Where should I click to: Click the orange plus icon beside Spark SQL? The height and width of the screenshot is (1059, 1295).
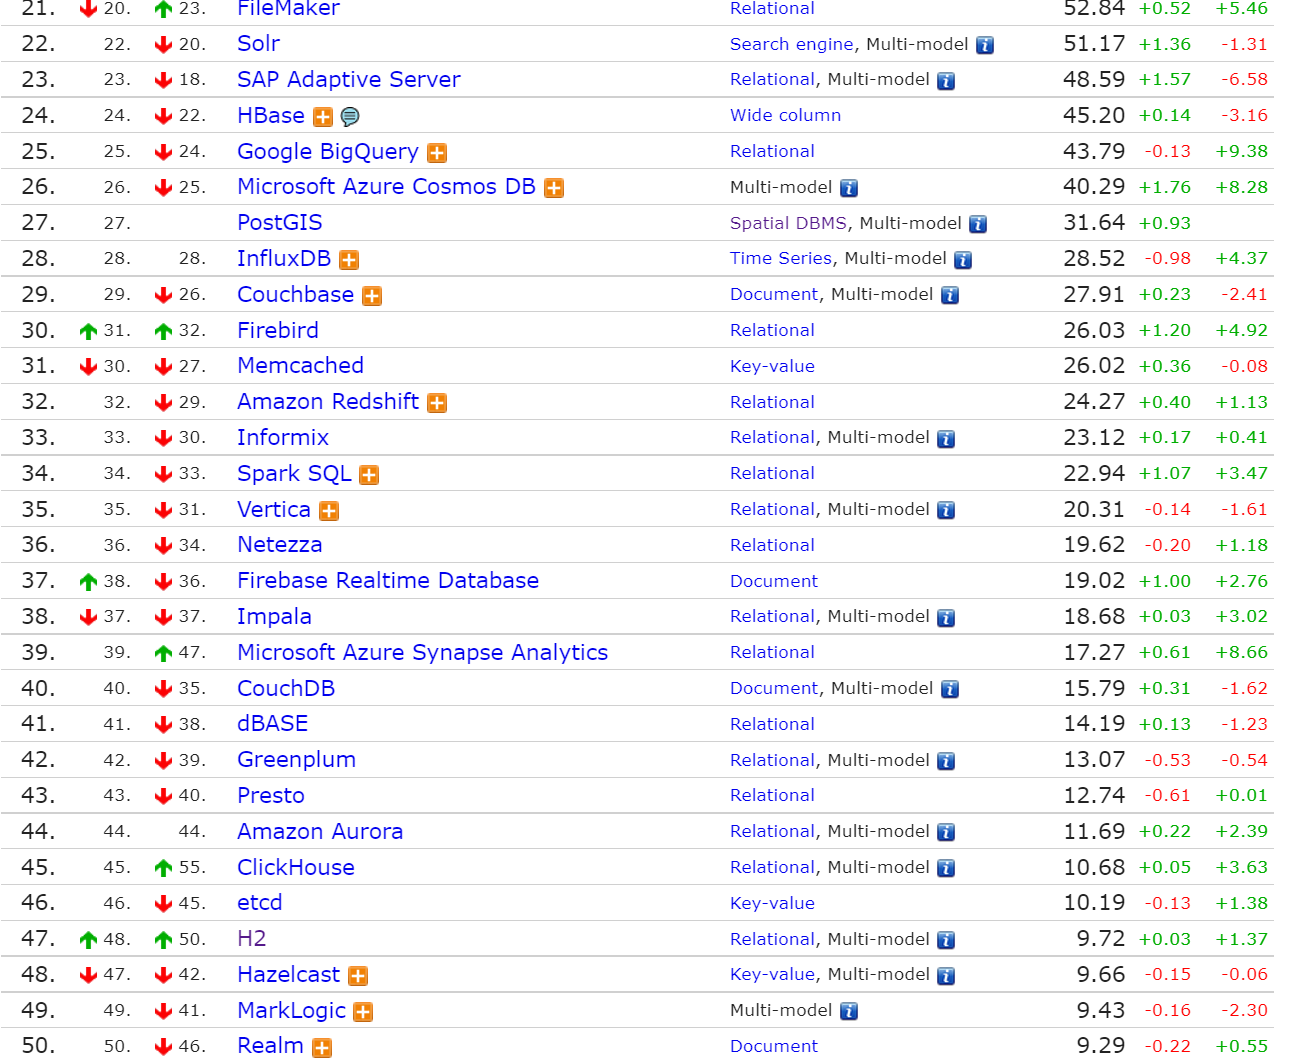click(x=369, y=475)
